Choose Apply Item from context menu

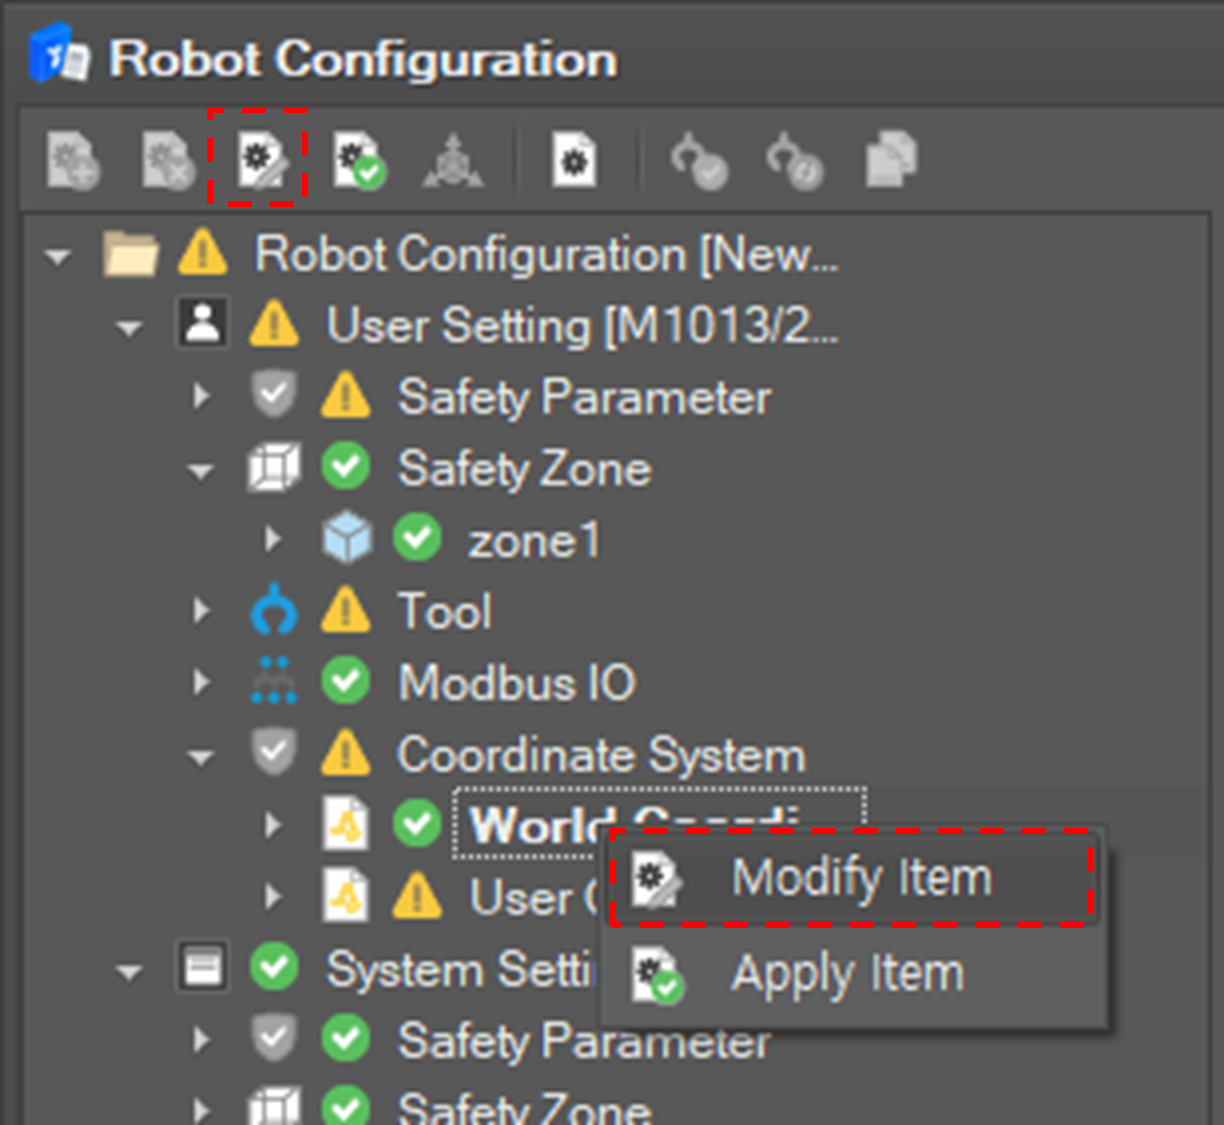[846, 973]
